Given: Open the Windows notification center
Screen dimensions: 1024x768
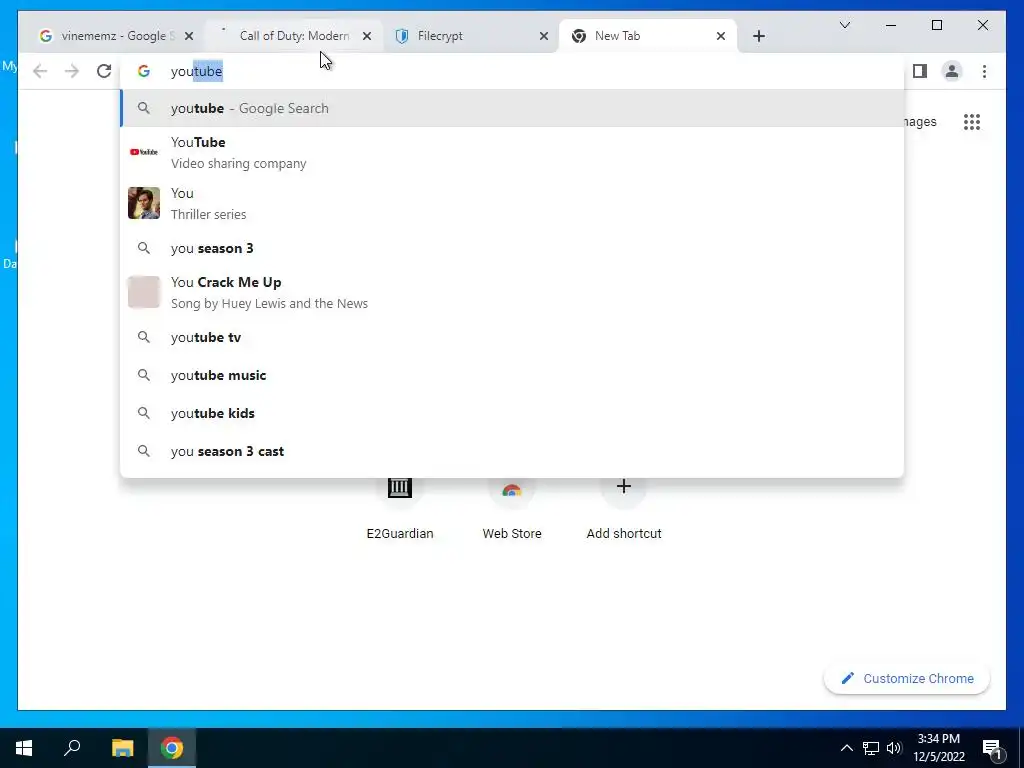Looking at the screenshot, I should 993,748.
